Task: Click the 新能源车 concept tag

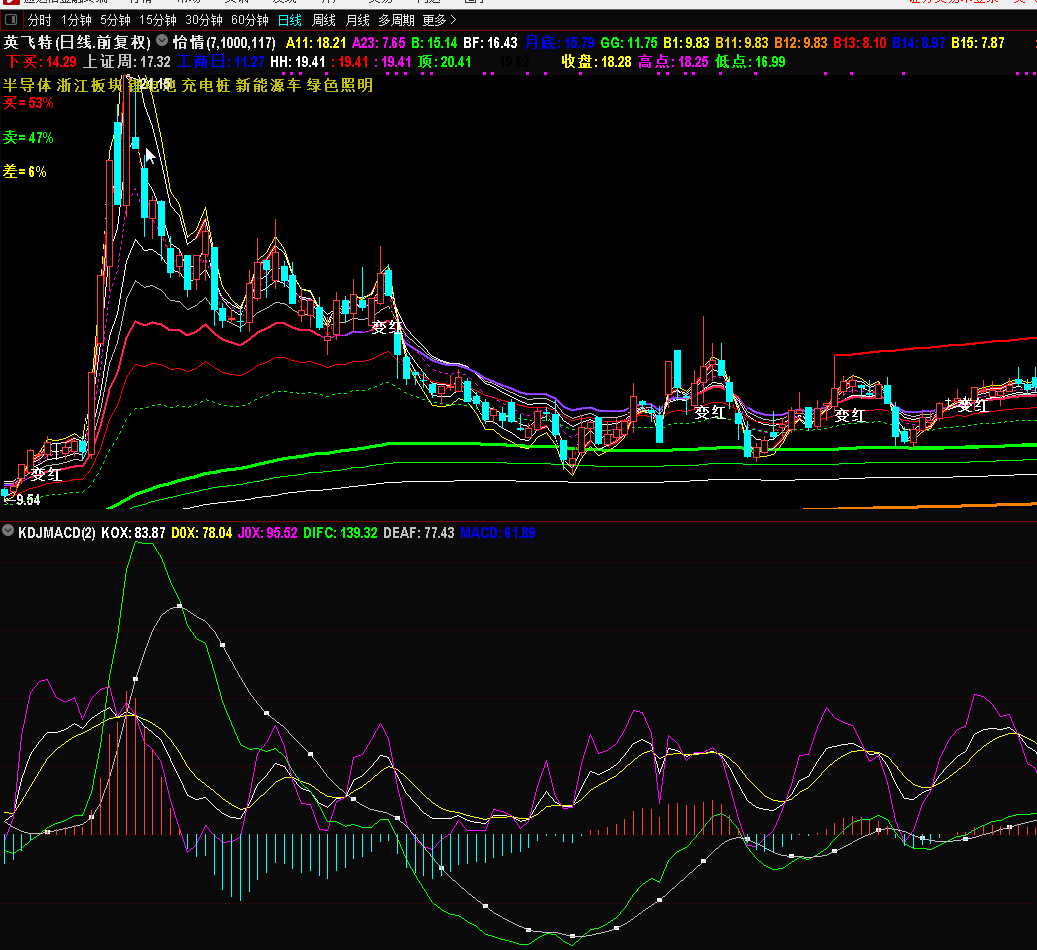Action: click(268, 85)
